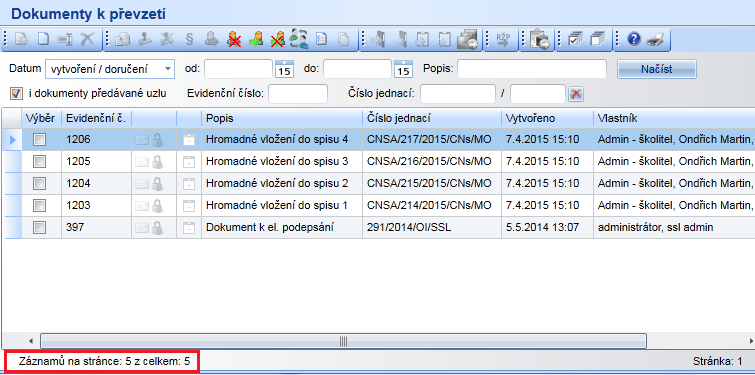Click the Evidenční číslo input field
The image size is (755, 375).
point(298,94)
